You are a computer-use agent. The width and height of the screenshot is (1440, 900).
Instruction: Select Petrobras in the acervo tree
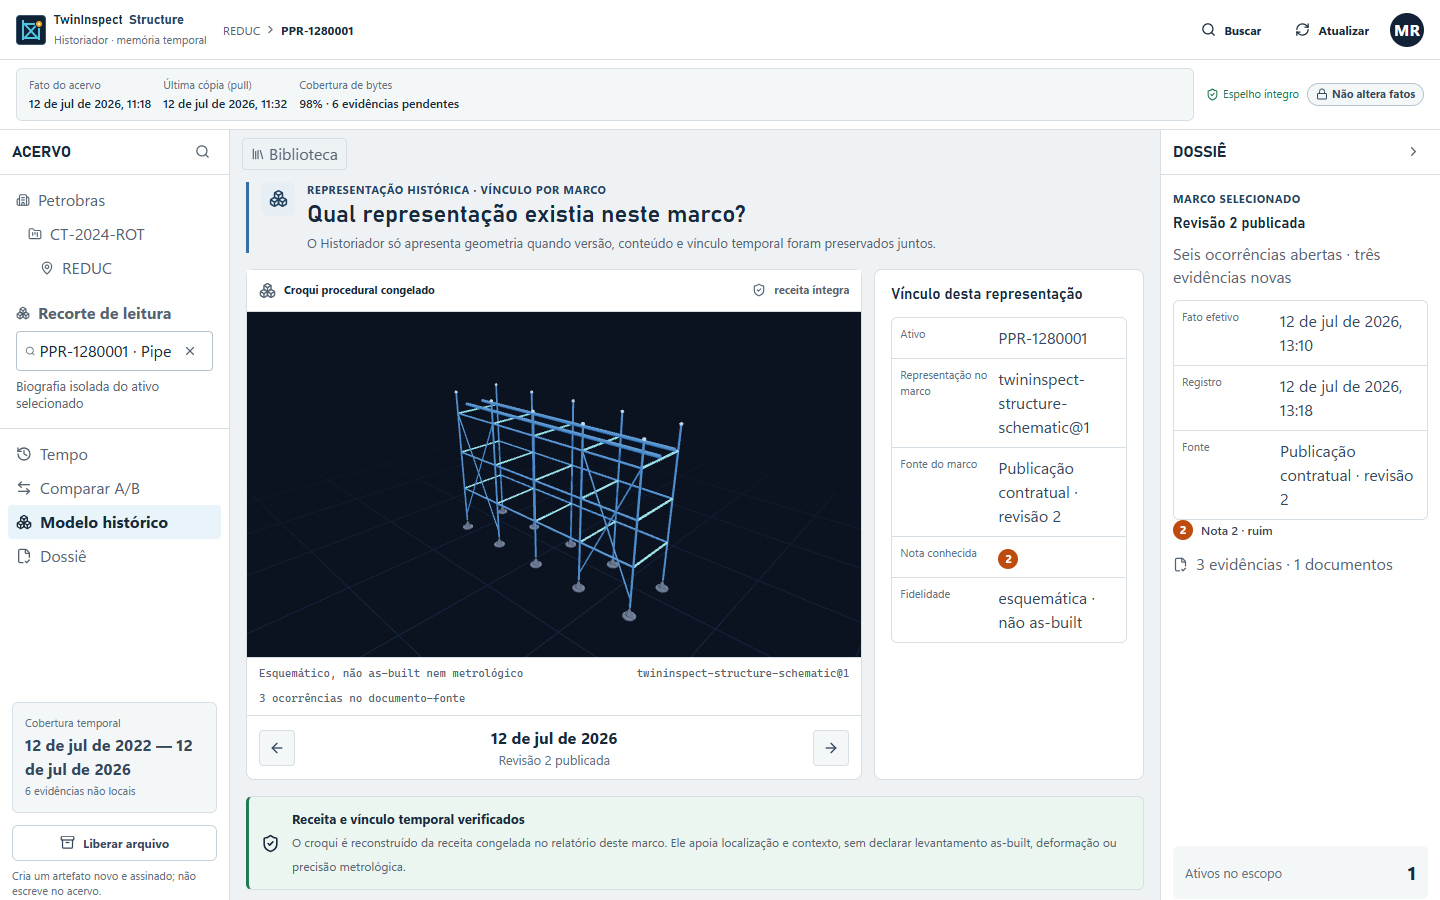pos(114,201)
